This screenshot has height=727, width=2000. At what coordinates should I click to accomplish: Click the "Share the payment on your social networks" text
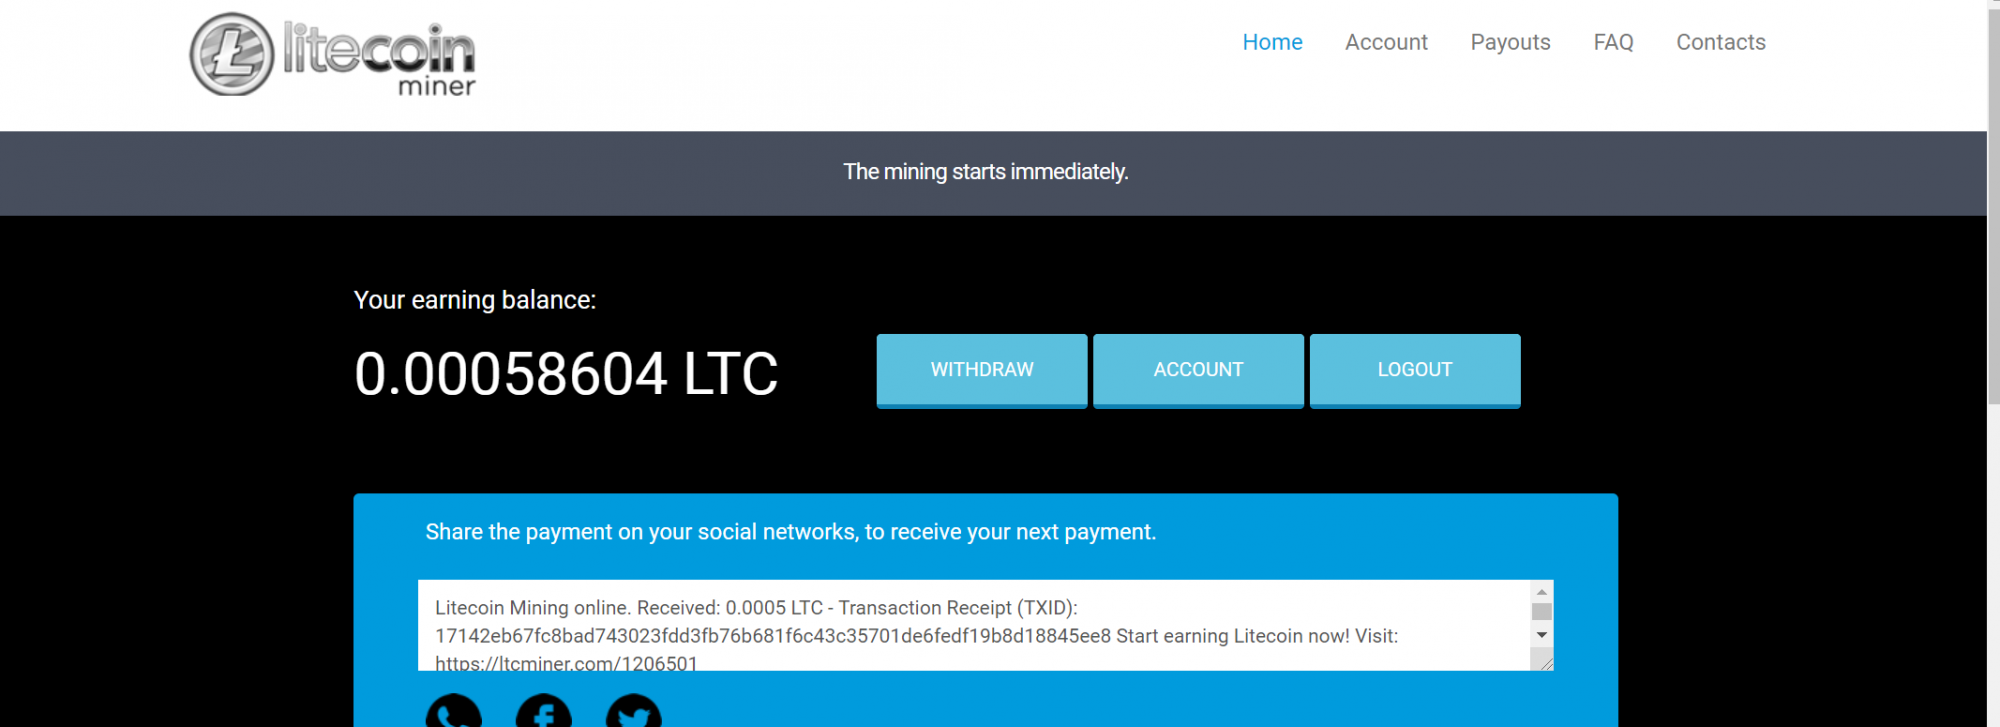(x=790, y=532)
